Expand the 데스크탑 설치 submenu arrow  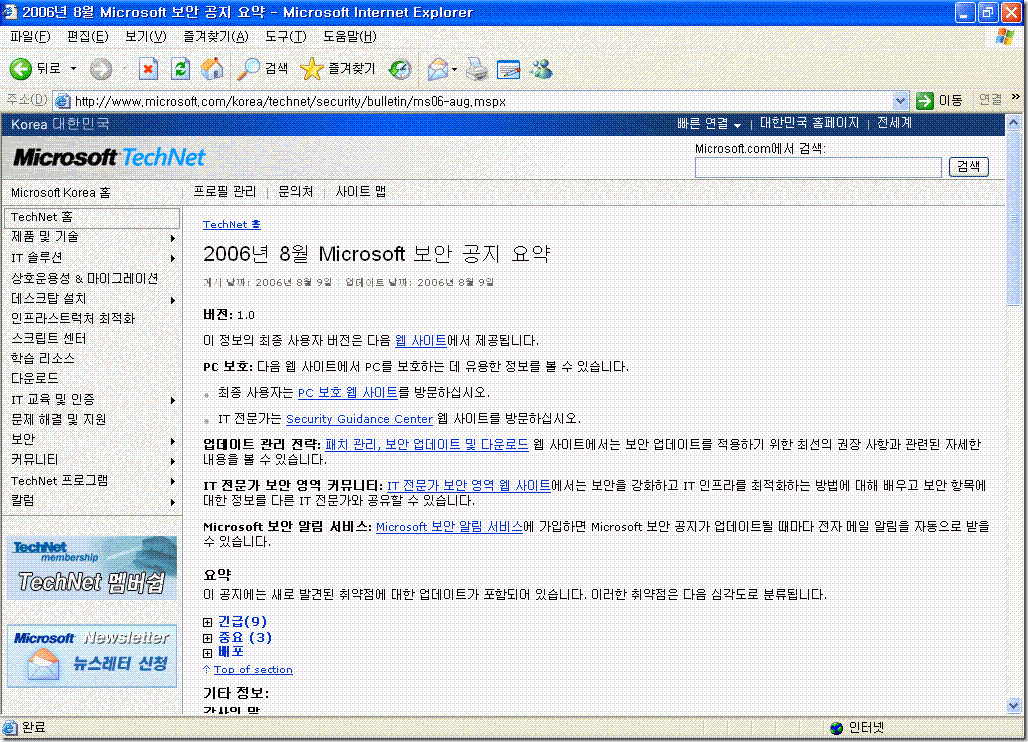pos(172,300)
